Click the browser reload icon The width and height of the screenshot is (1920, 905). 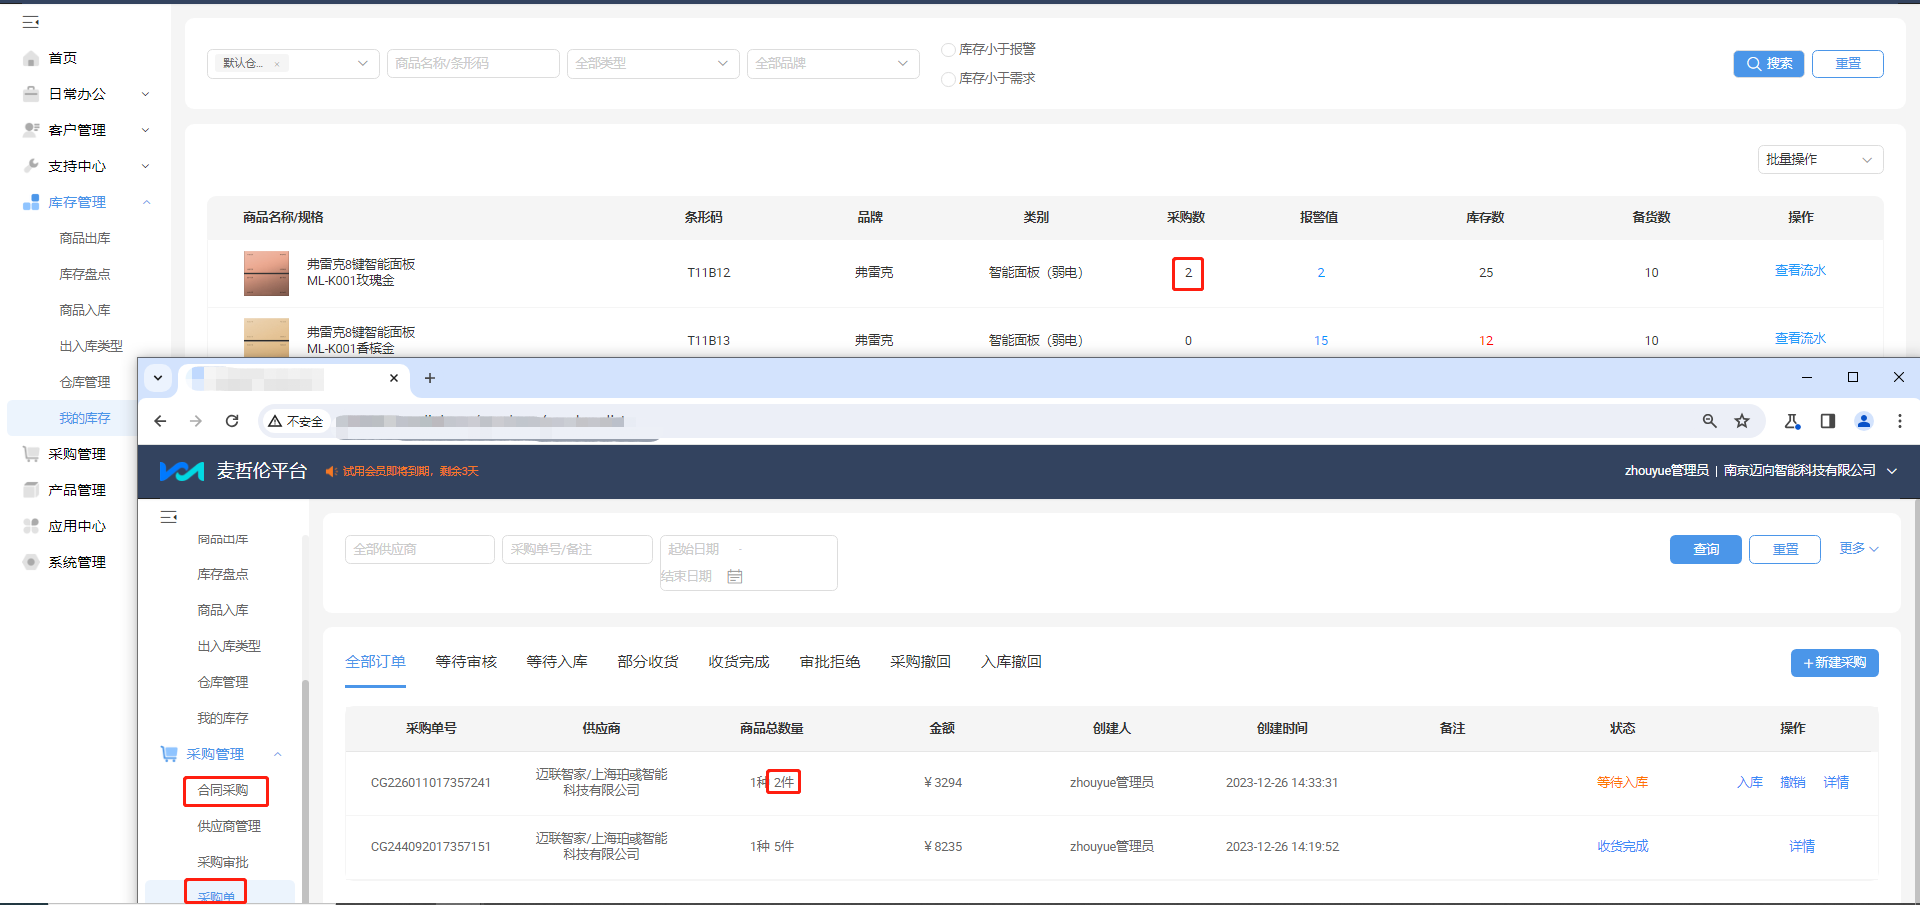coord(232,421)
